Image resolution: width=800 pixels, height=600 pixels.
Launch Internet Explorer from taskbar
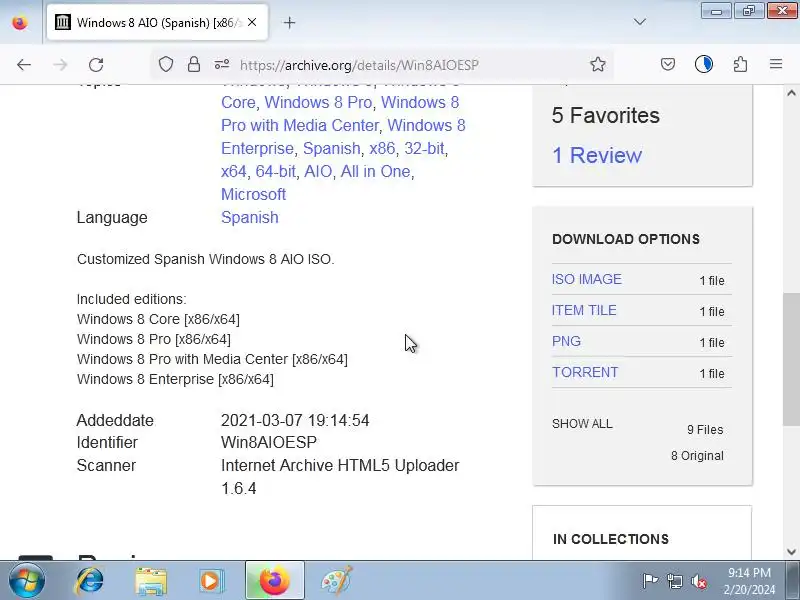click(x=89, y=581)
